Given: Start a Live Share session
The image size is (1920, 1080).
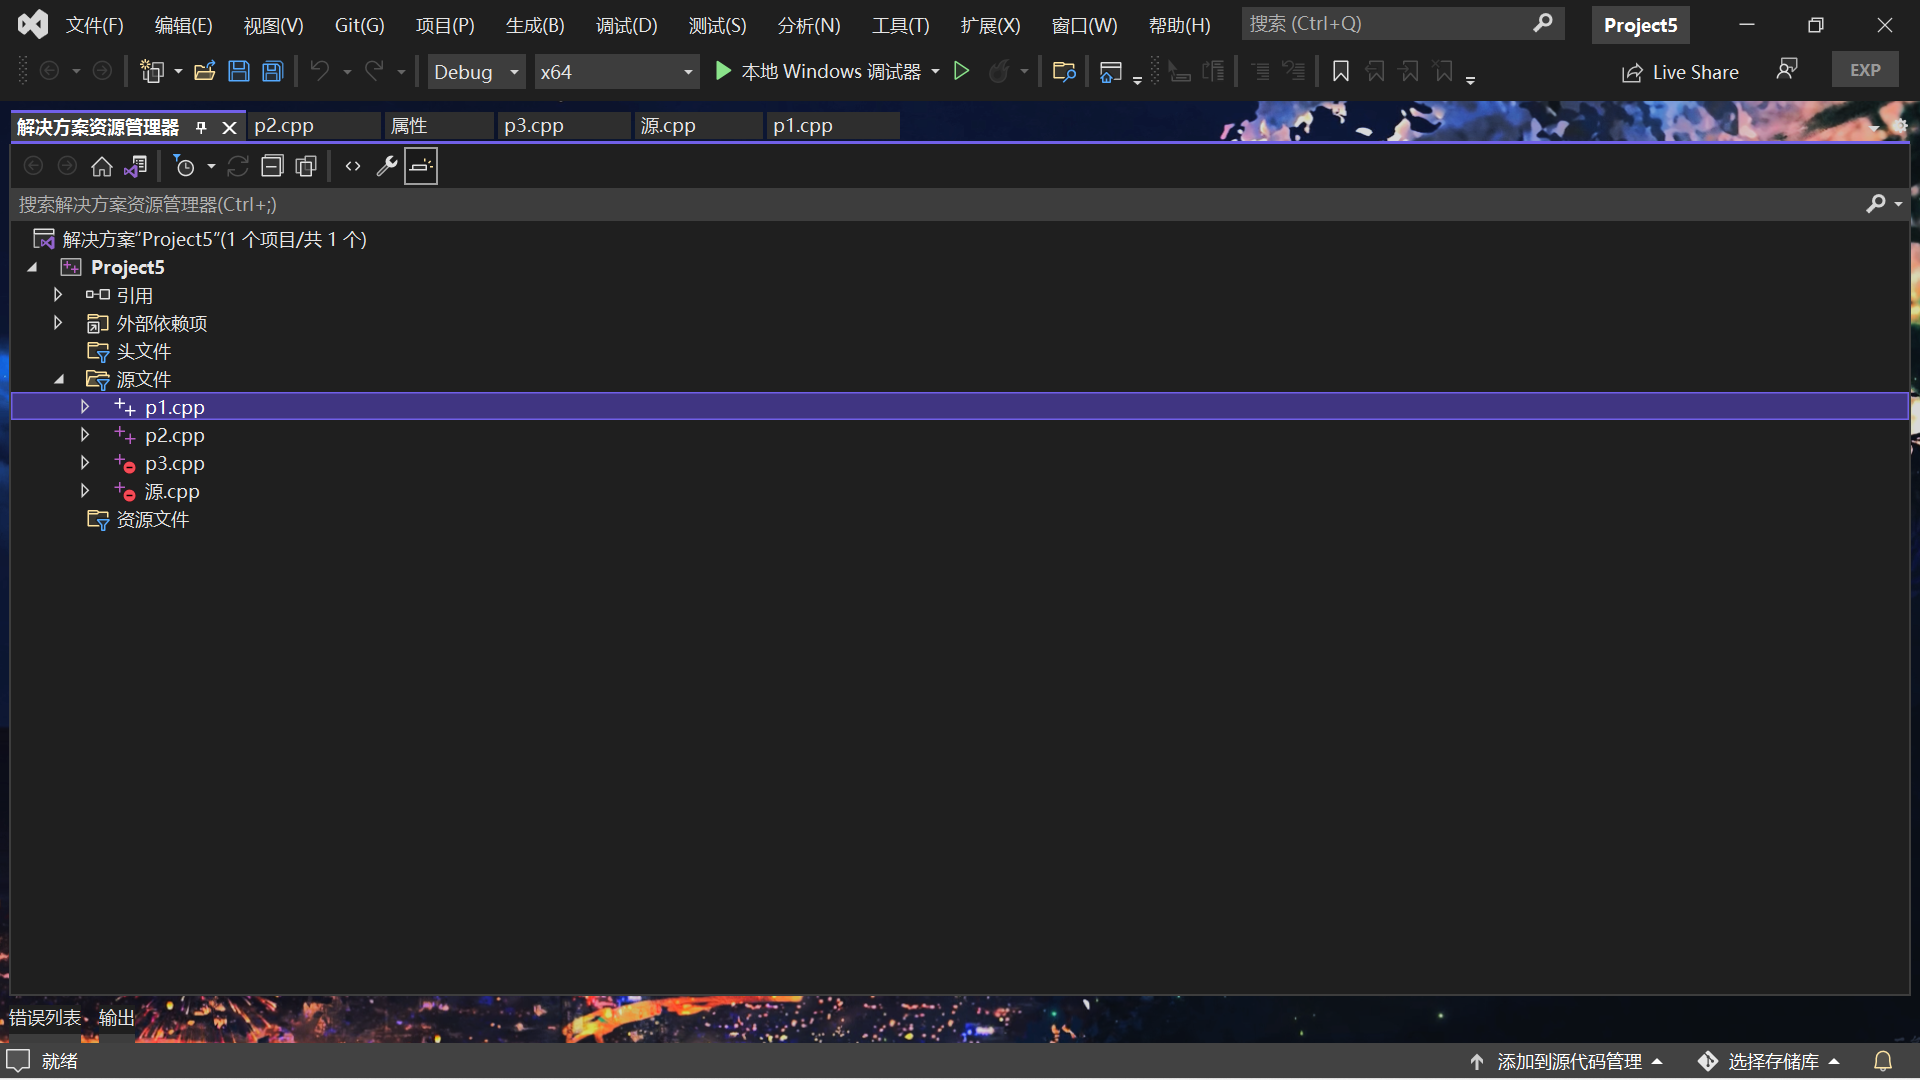Looking at the screenshot, I should tap(1680, 71).
